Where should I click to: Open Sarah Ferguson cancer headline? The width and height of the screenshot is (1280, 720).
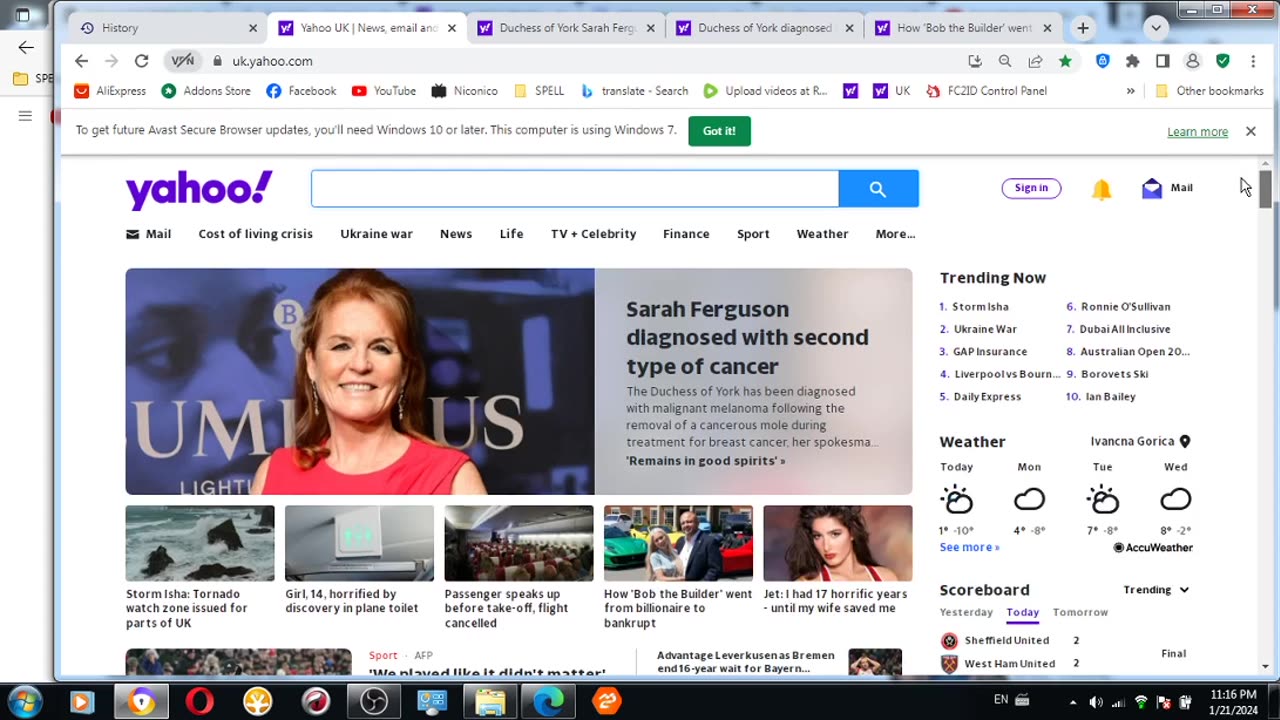[x=747, y=337]
